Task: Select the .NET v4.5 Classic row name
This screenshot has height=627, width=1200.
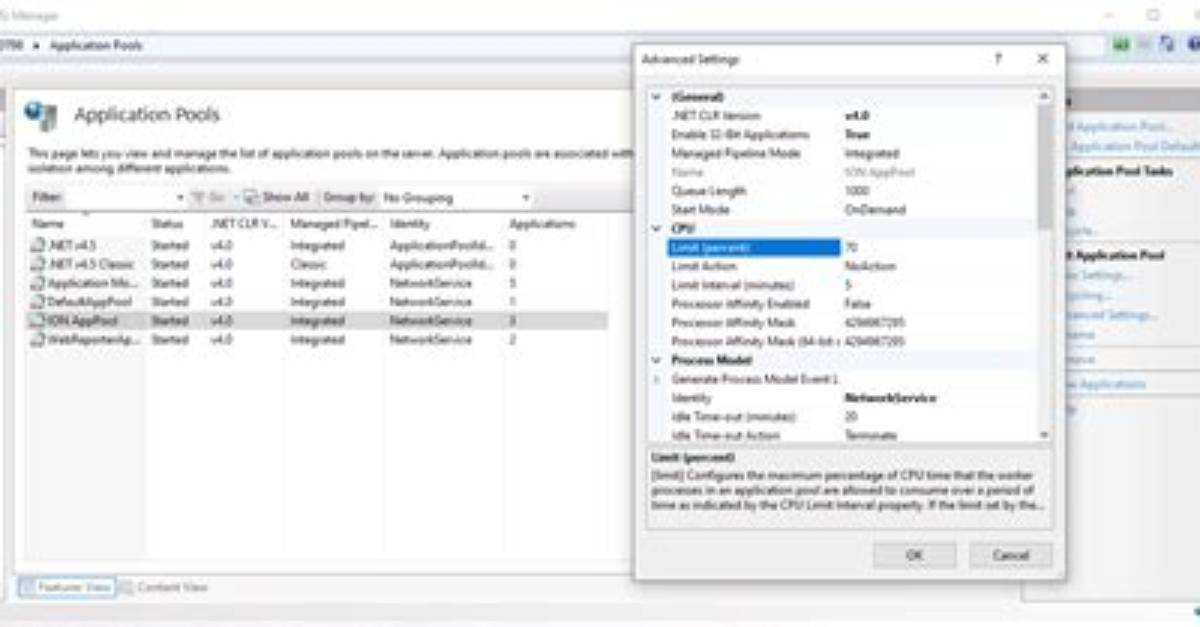Action: click(90, 264)
